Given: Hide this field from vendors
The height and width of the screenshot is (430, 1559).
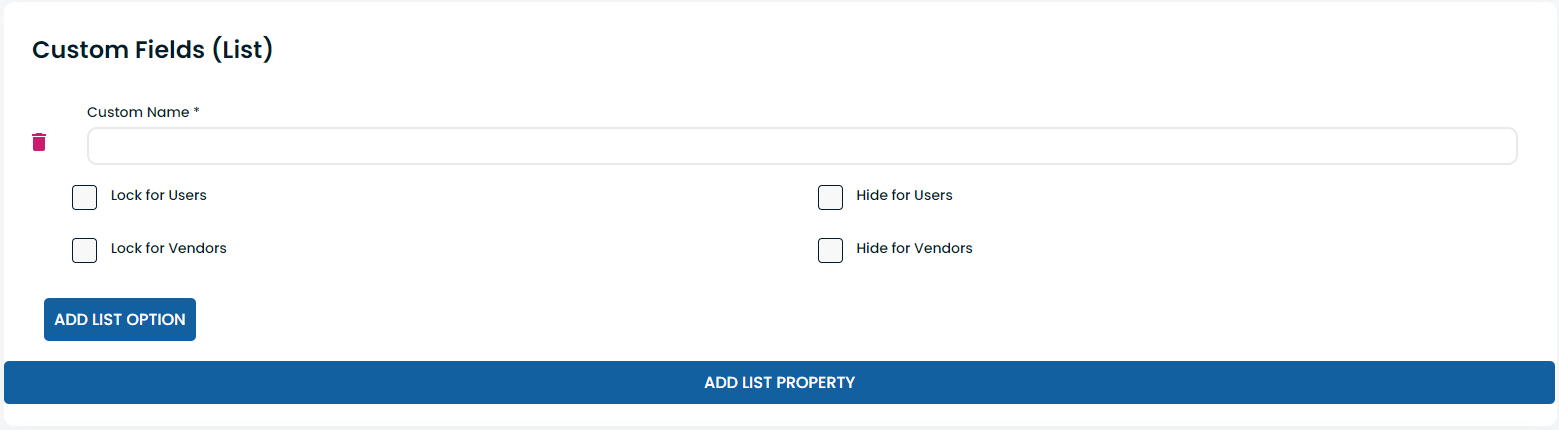Looking at the screenshot, I should pos(830,250).
